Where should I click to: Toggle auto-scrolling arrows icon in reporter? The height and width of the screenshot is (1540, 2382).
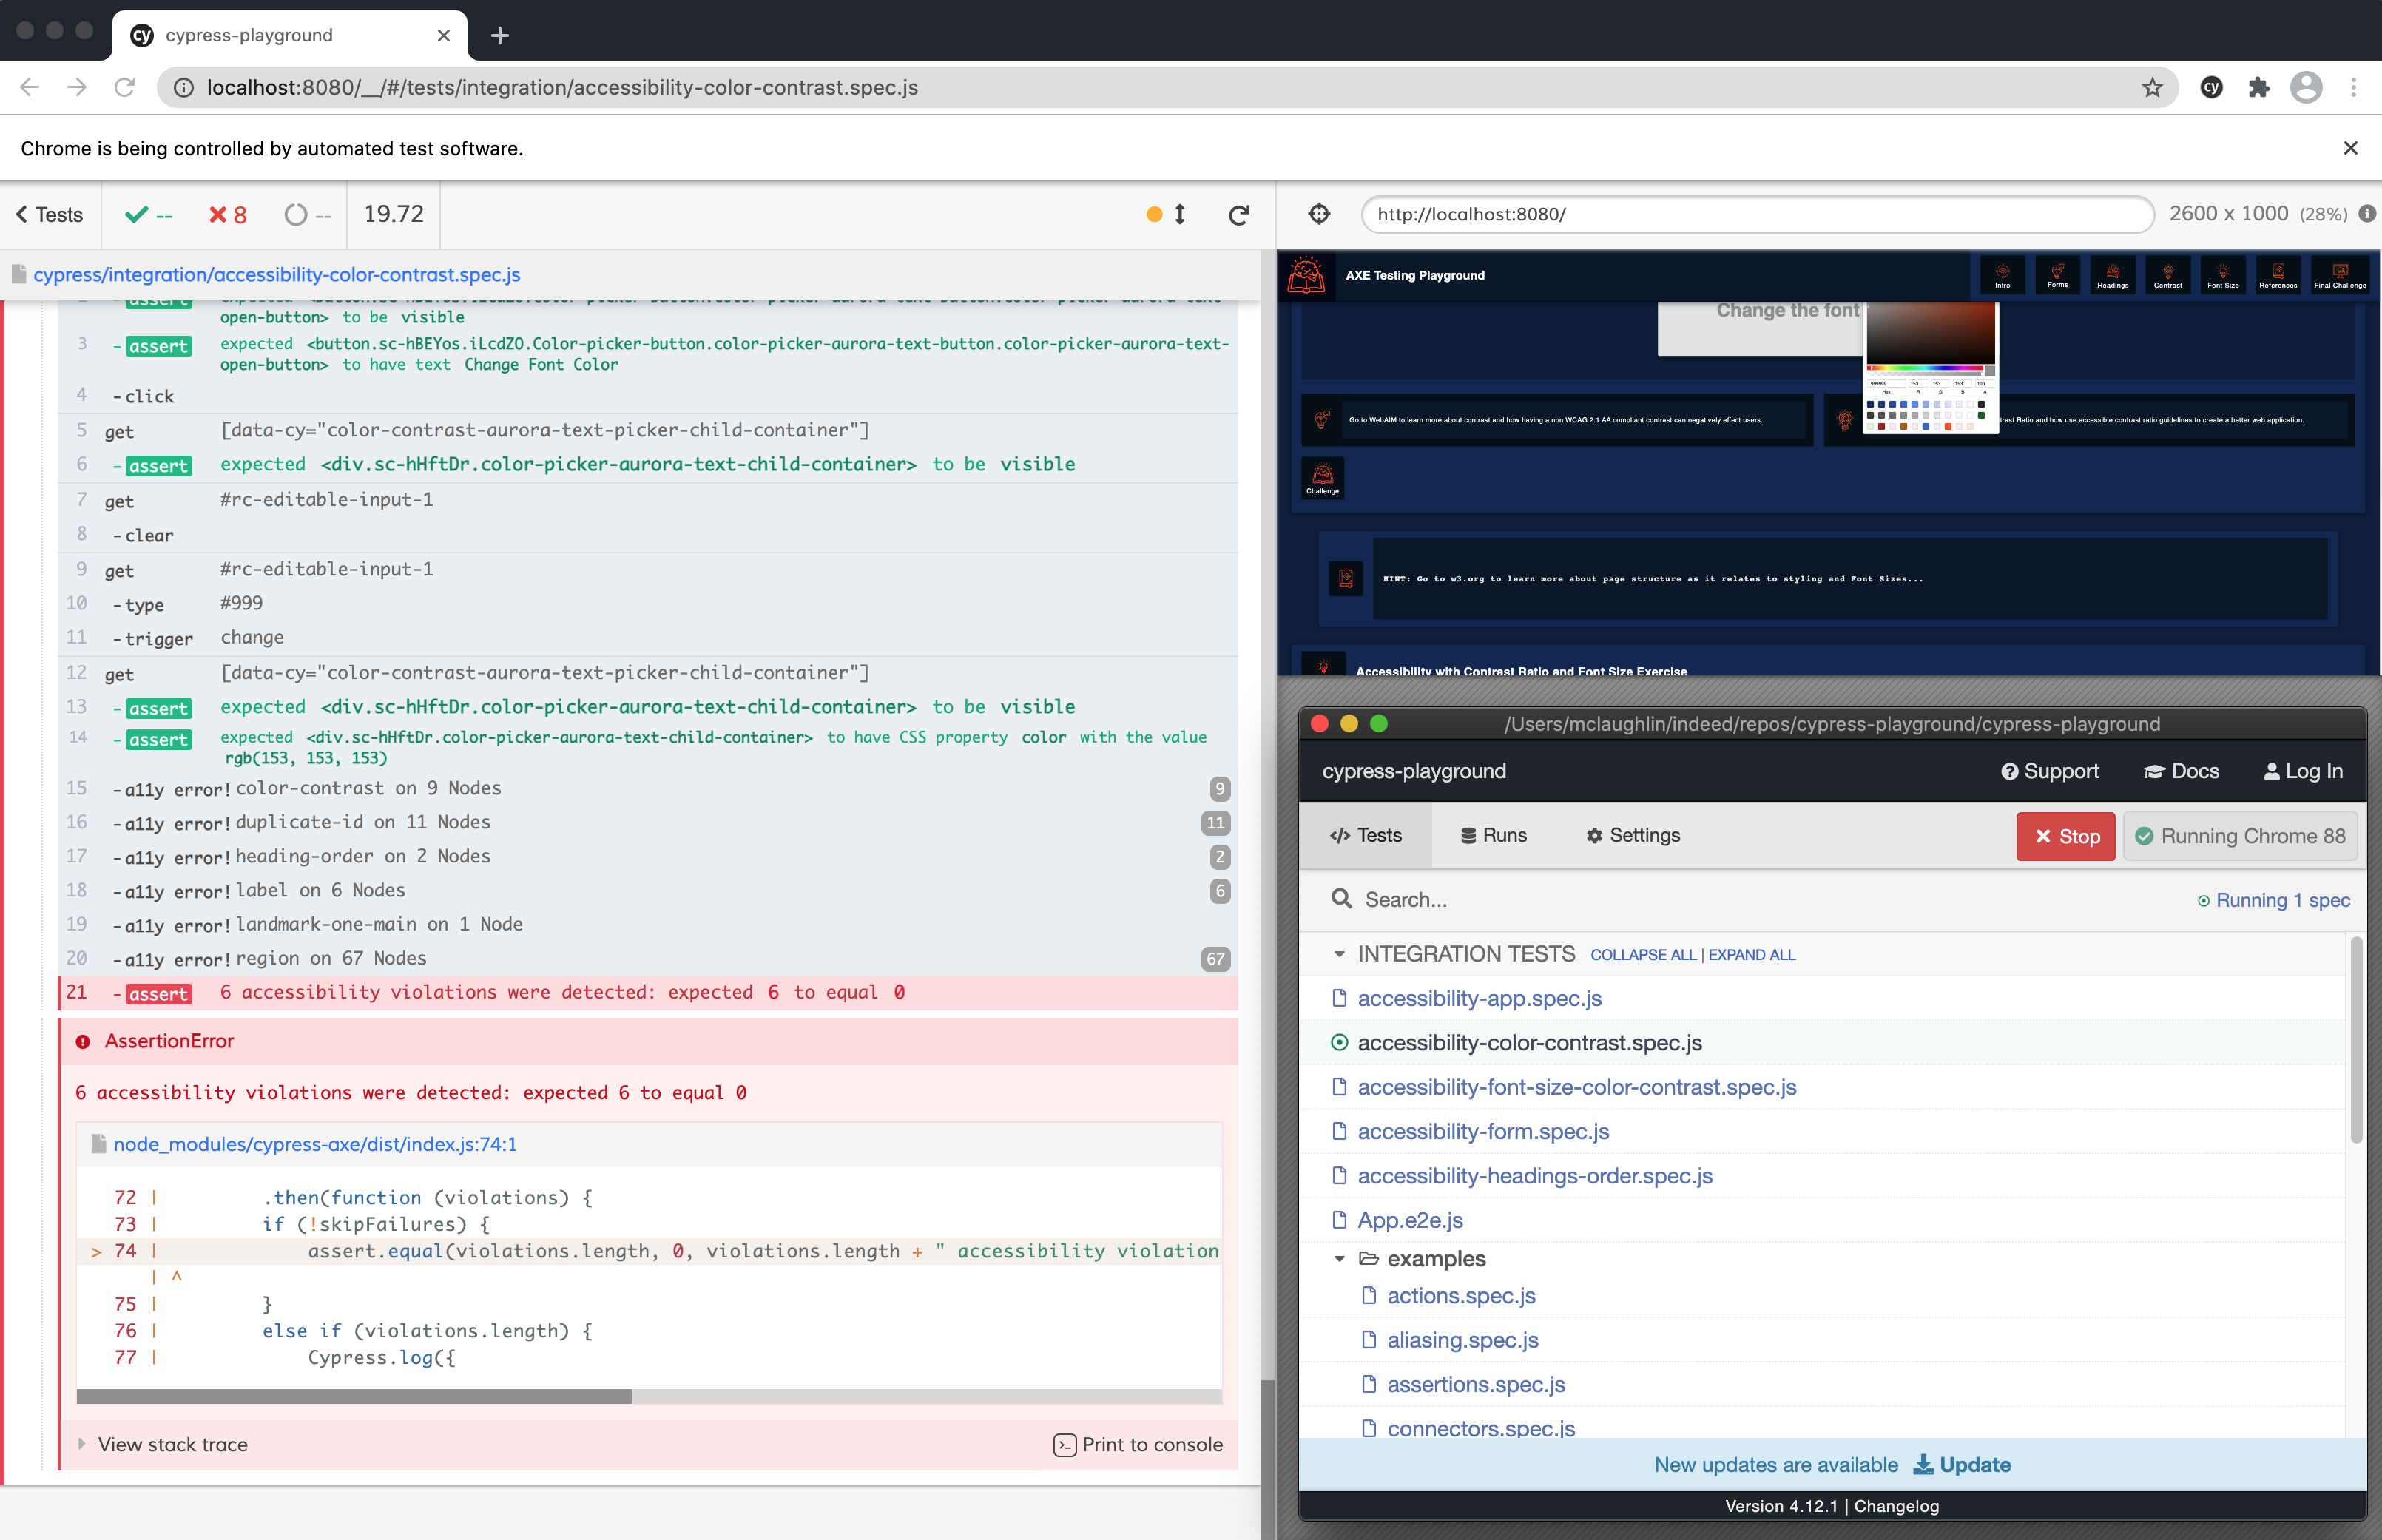coord(1179,214)
